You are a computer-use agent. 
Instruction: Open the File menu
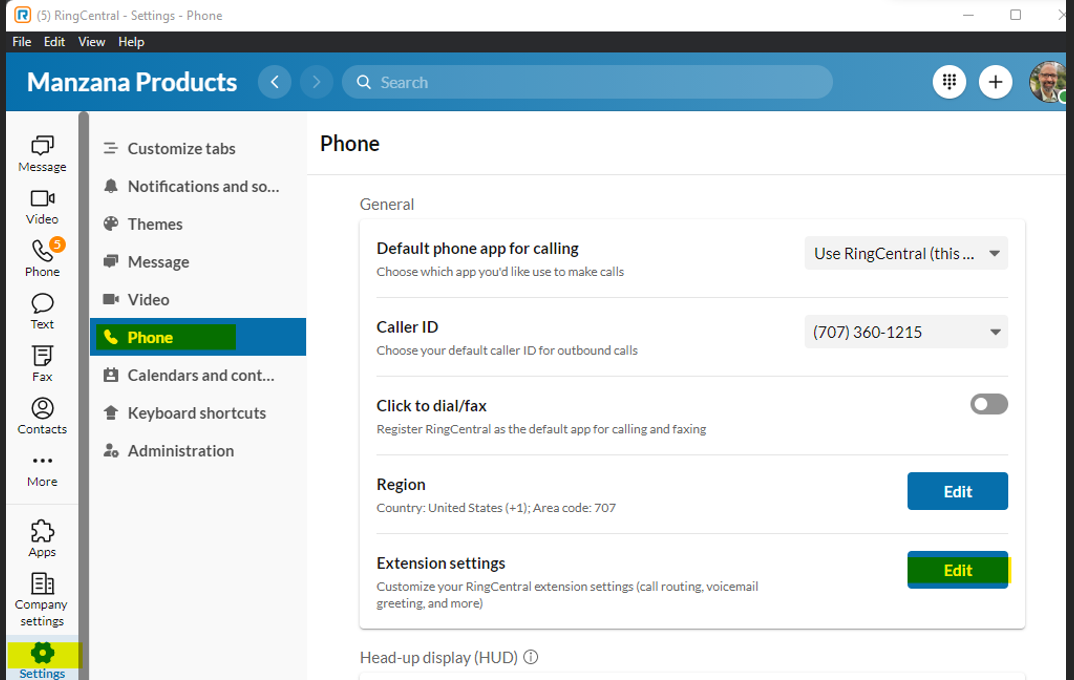point(22,42)
